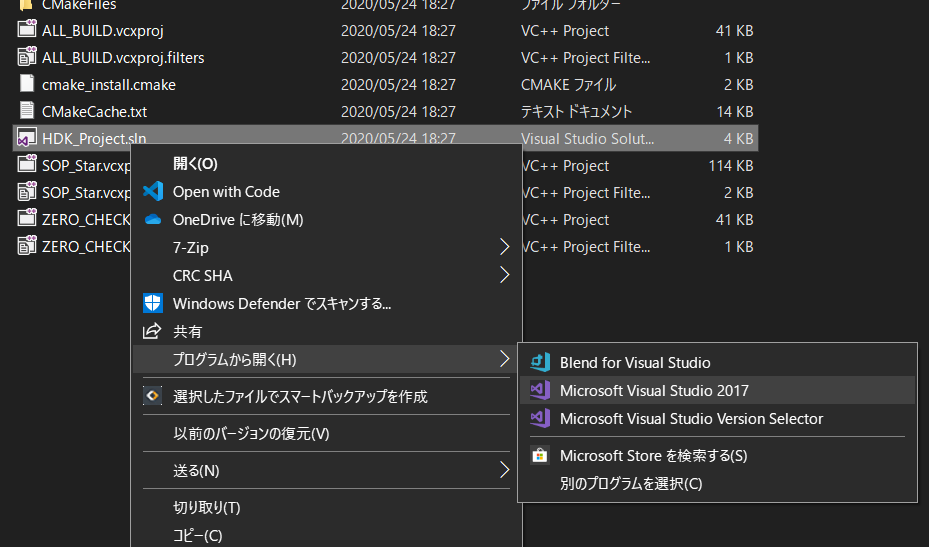Click the OneDrive cloud icon

(x=153, y=219)
